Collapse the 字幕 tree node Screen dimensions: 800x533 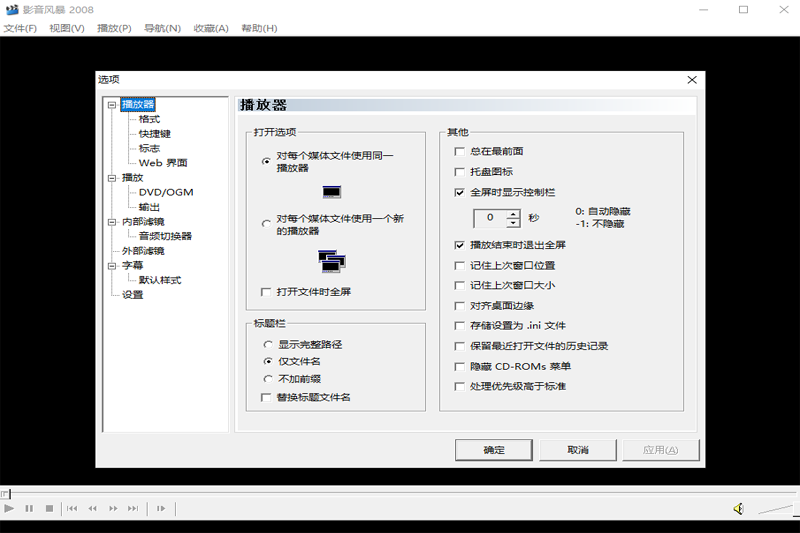click(112, 266)
